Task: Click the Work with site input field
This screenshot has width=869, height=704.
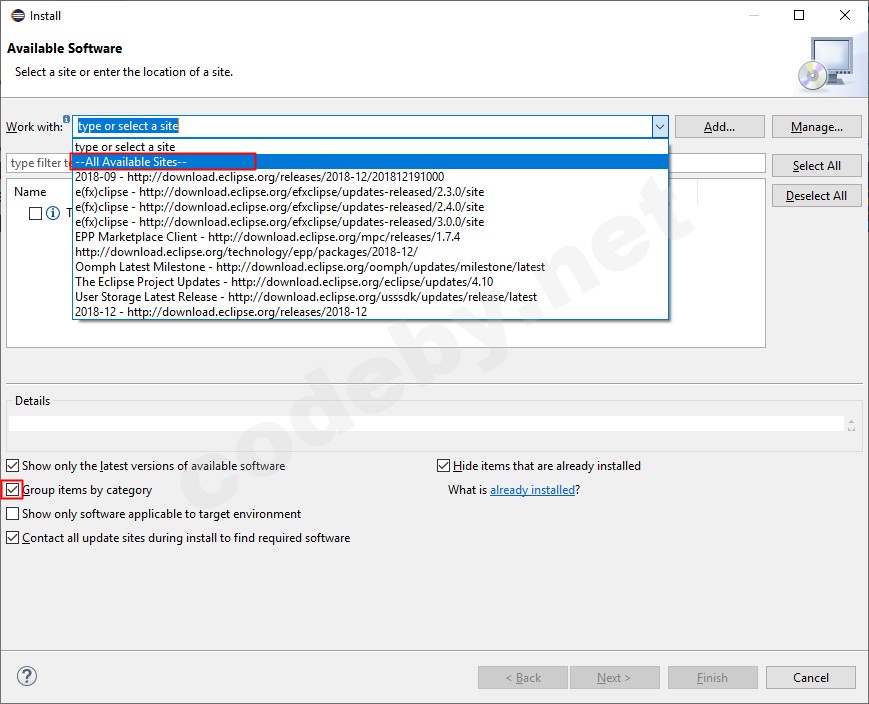Action: (363, 126)
